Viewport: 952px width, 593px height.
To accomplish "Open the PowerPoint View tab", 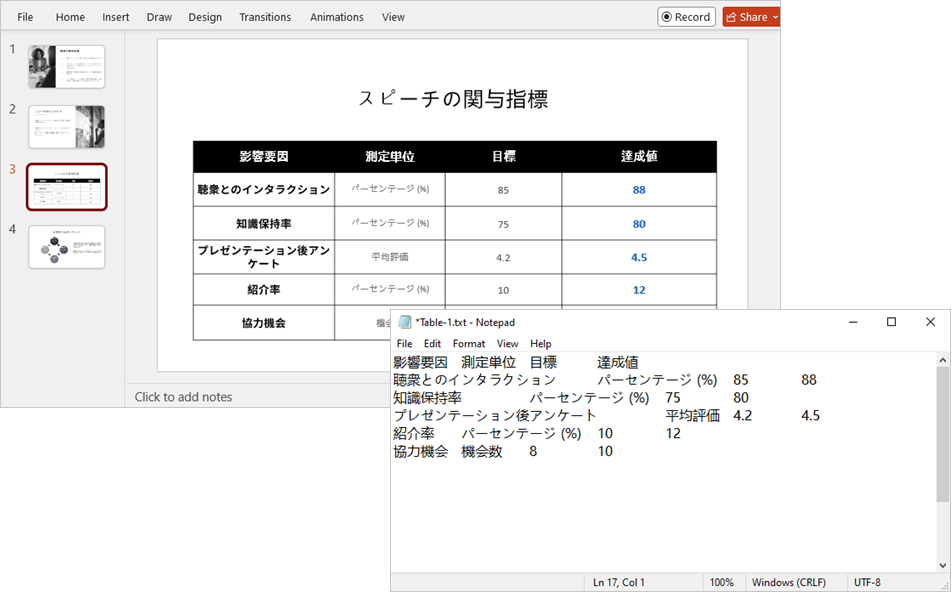I will pos(393,17).
